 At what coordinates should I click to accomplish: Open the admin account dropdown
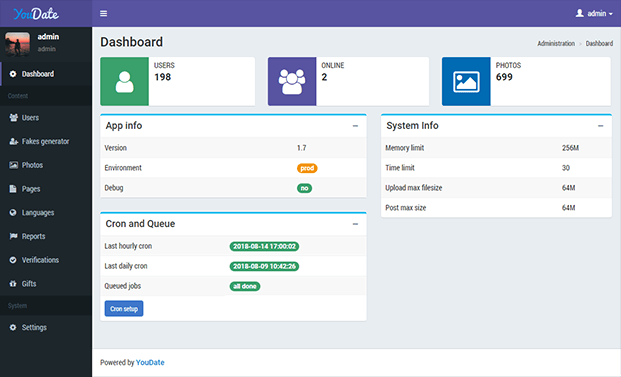(x=594, y=13)
